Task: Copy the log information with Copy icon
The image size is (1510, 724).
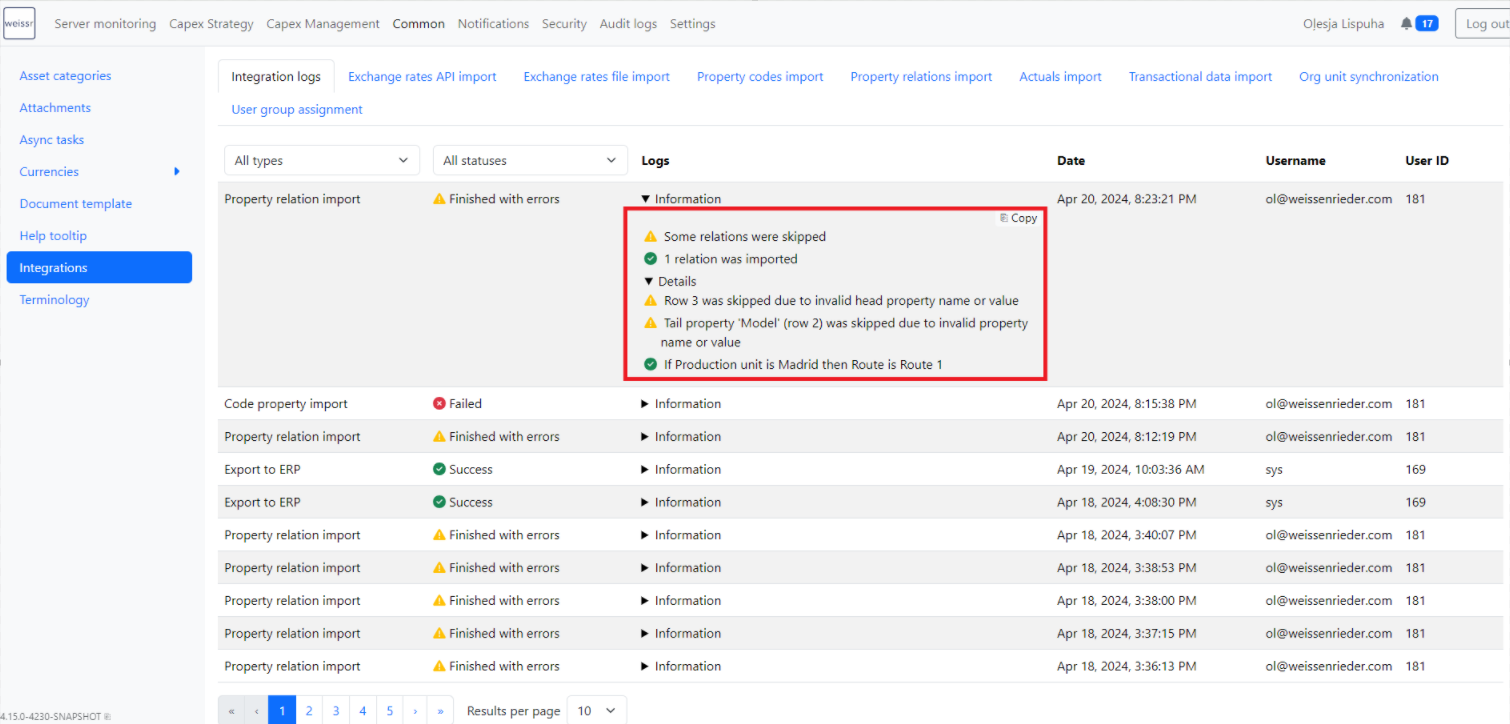Action: [x=1018, y=218]
